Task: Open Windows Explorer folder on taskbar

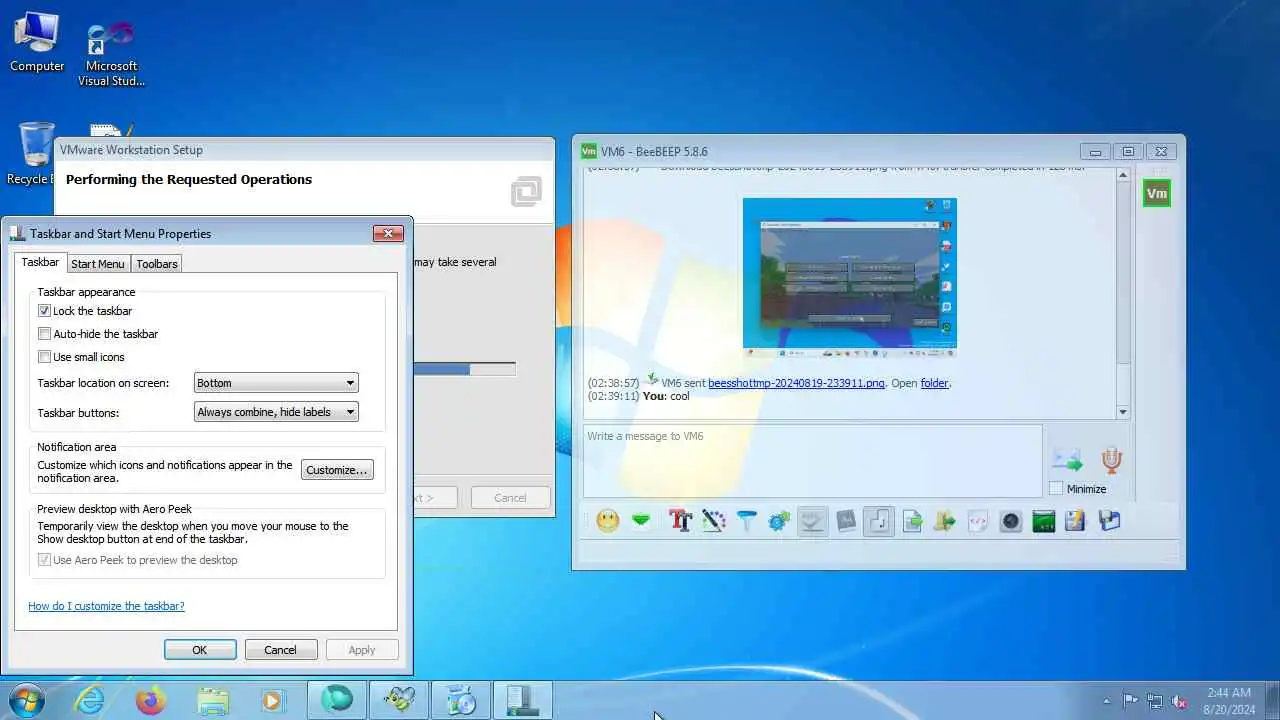Action: pos(212,700)
